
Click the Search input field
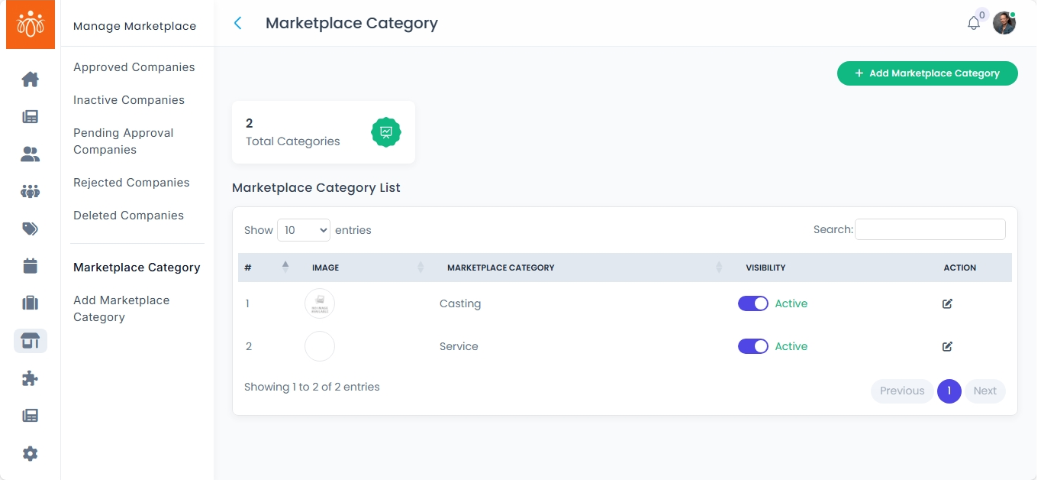930,230
